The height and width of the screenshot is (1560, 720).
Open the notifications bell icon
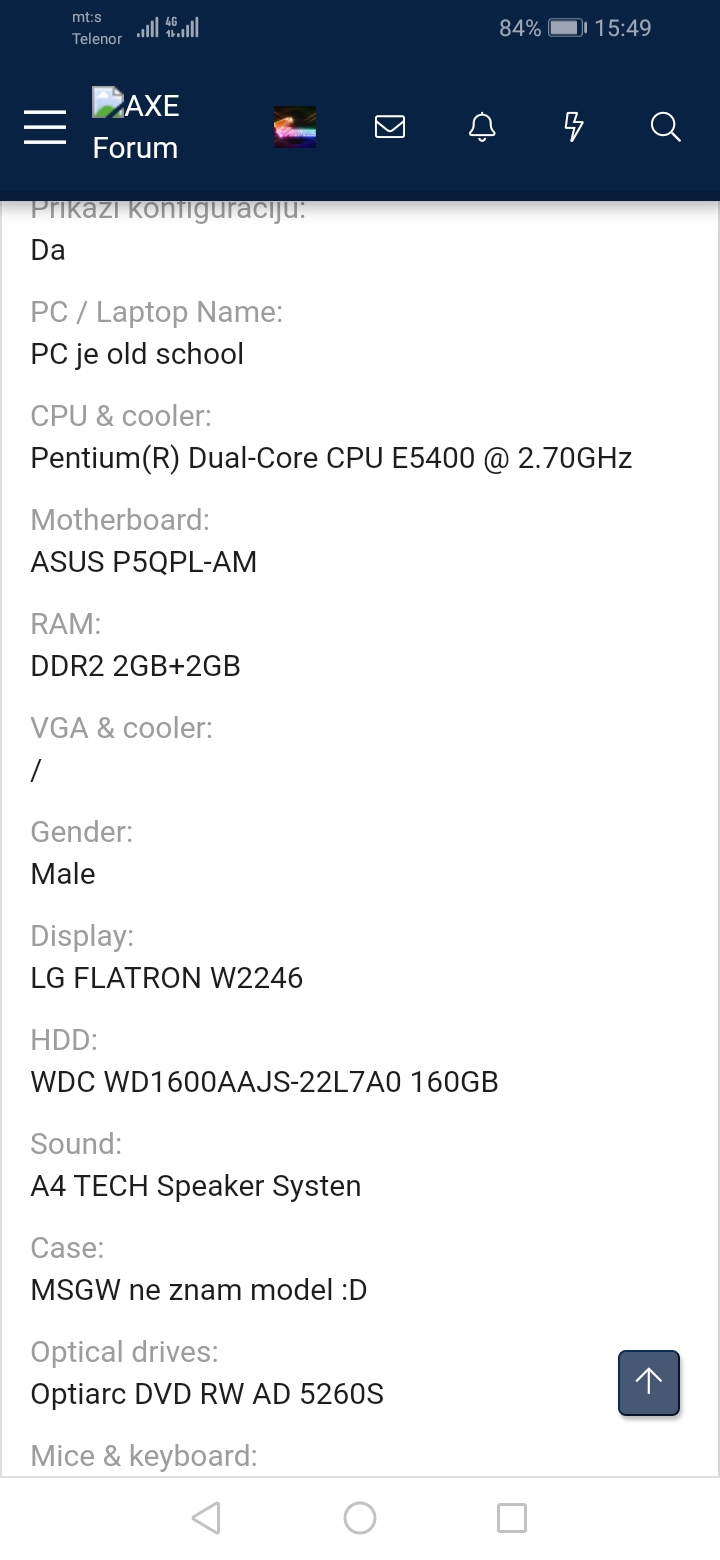[482, 127]
